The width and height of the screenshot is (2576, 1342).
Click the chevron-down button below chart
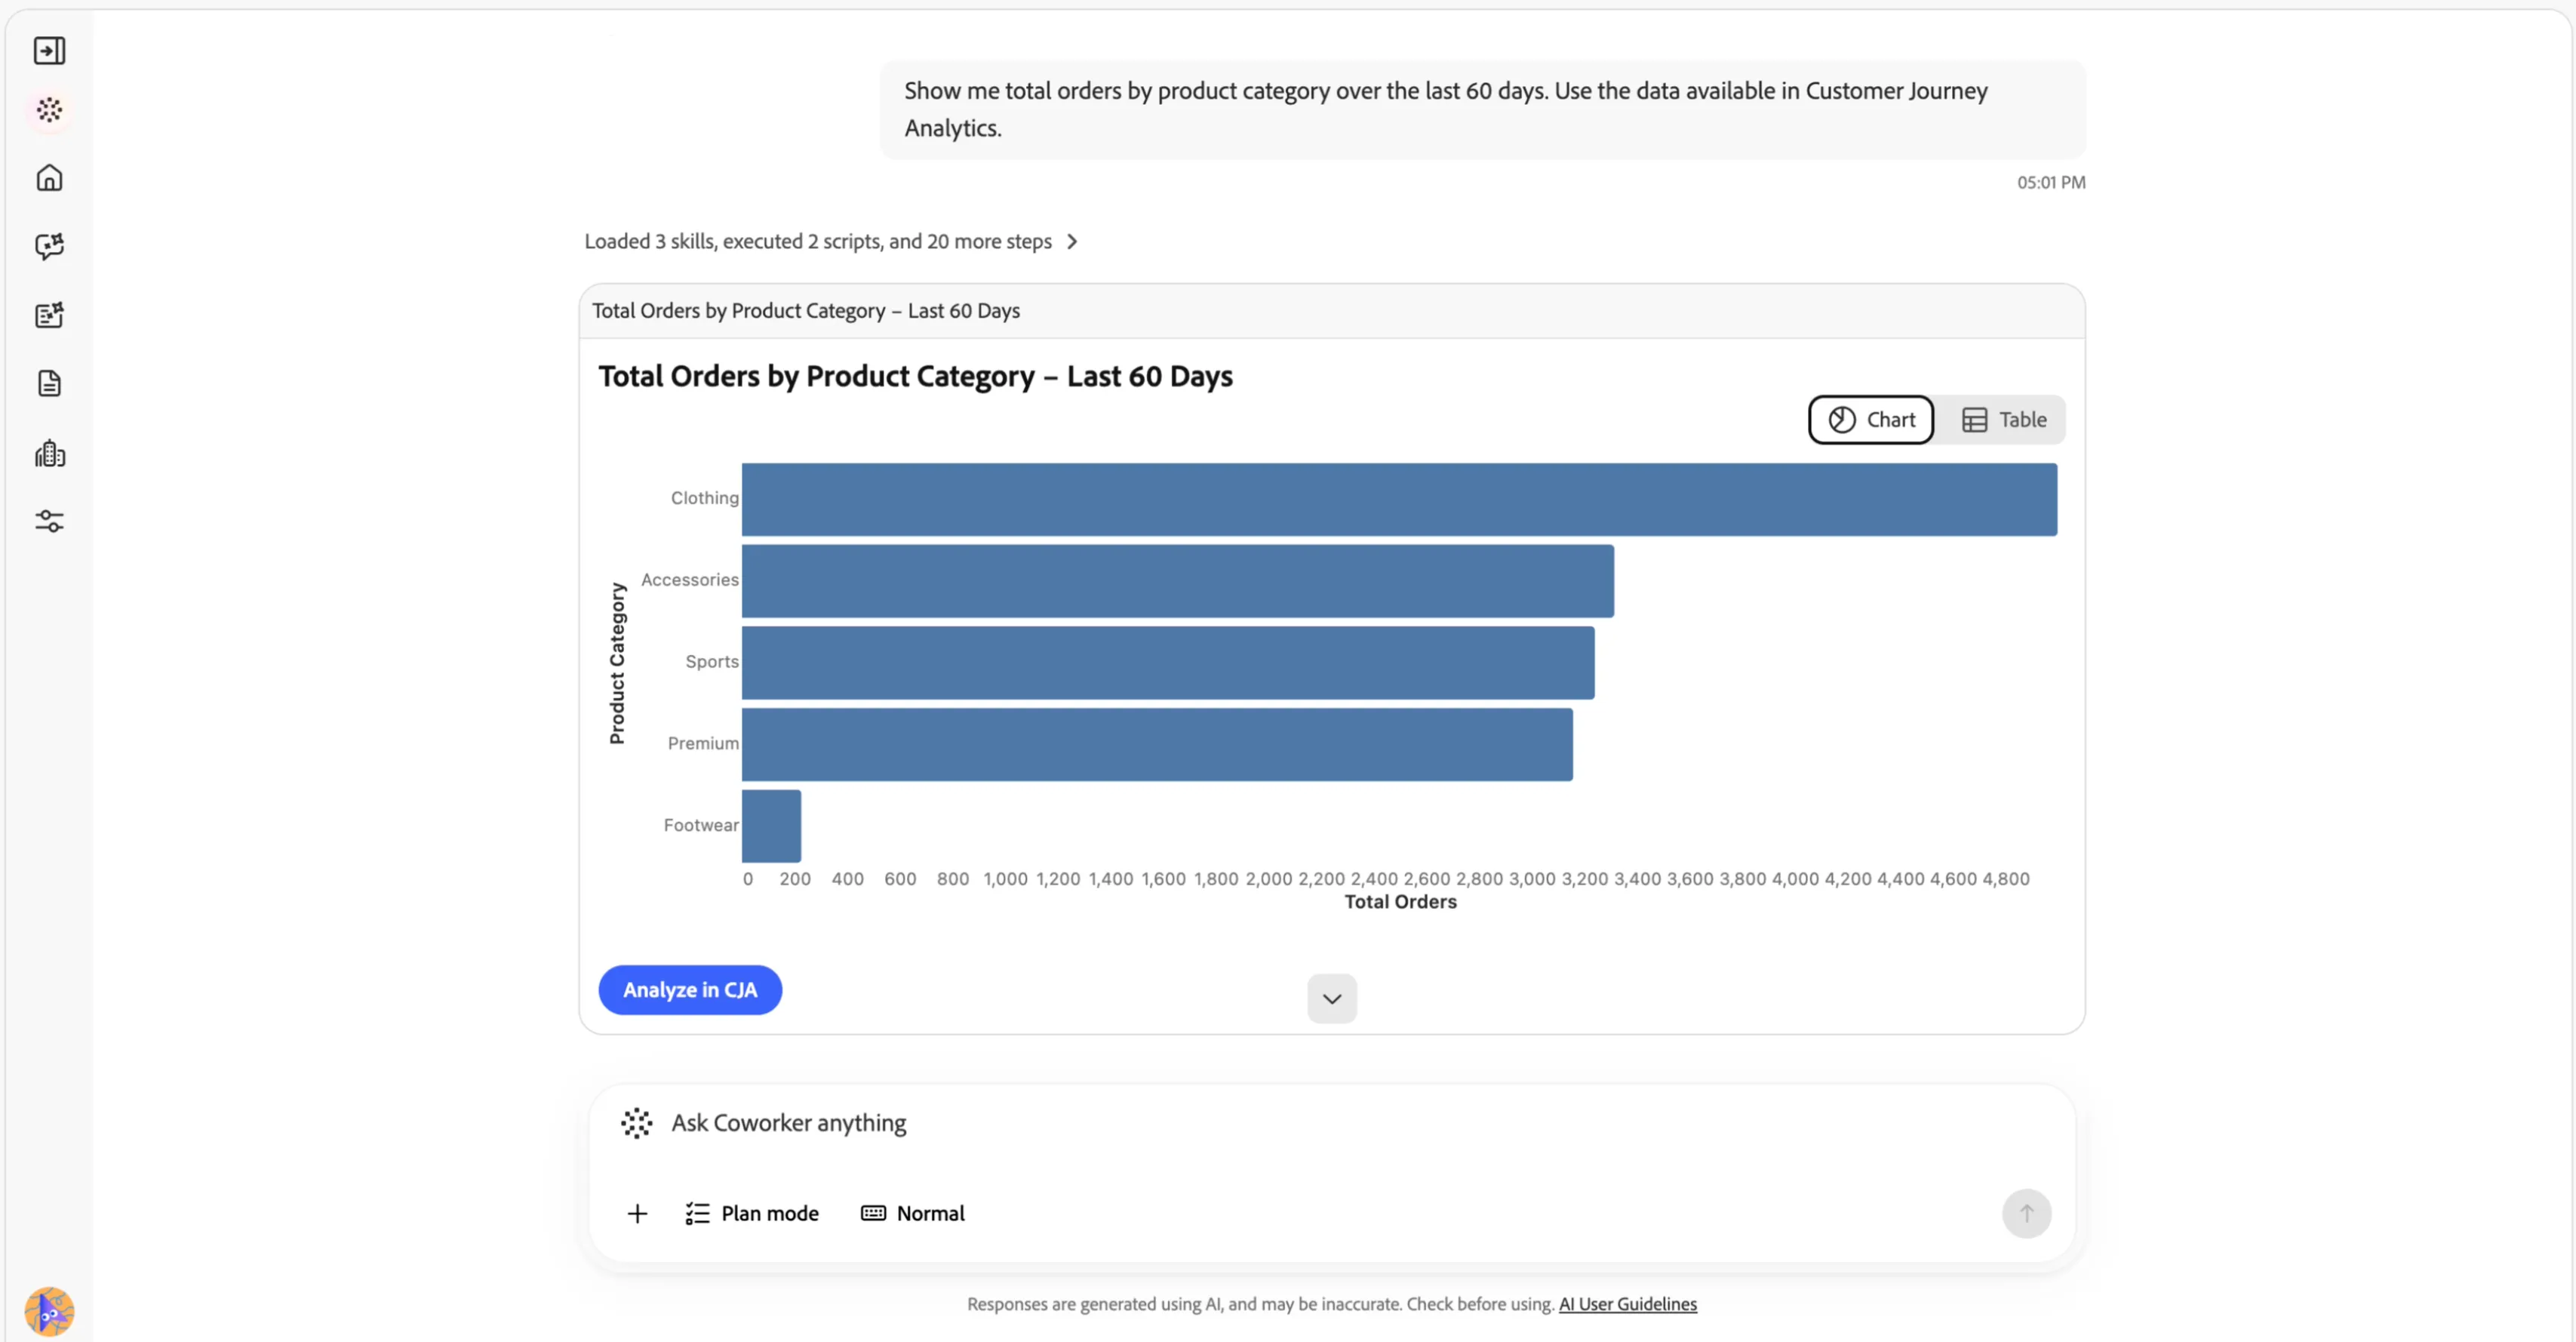pyautogui.click(x=1332, y=998)
